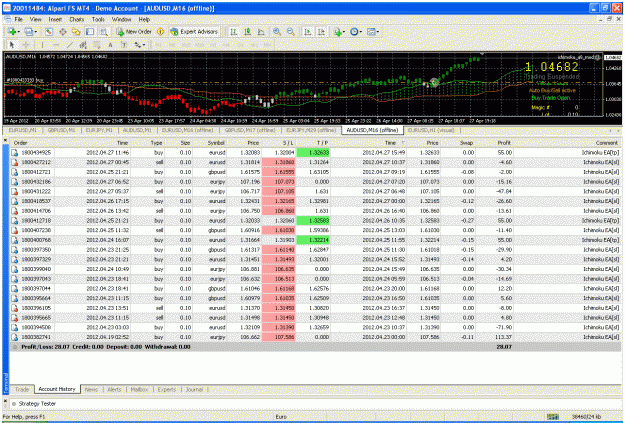This screenshot has width=625, height=423.
Task: Select order 1800382741 row
Action: 315,337
